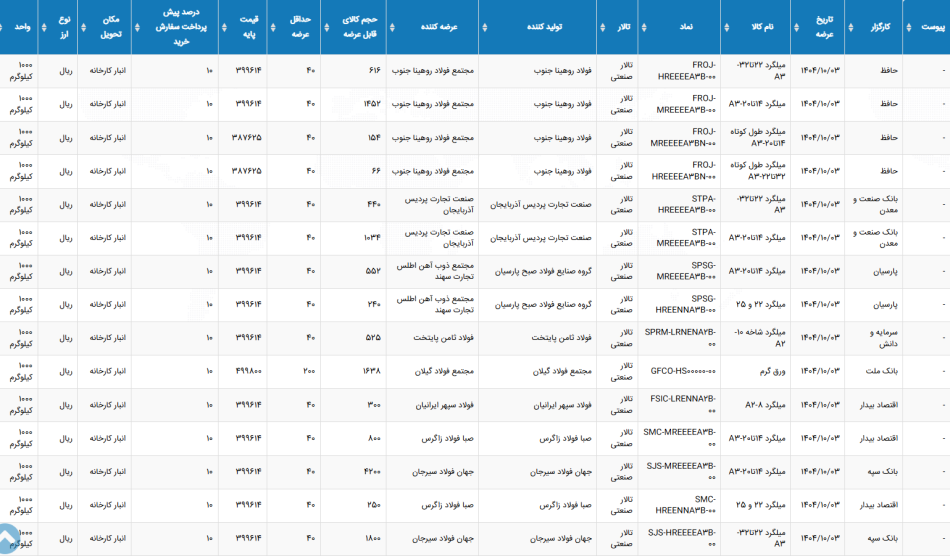Click the واحد column header label
Screen dimensions: 950x556
22,27
